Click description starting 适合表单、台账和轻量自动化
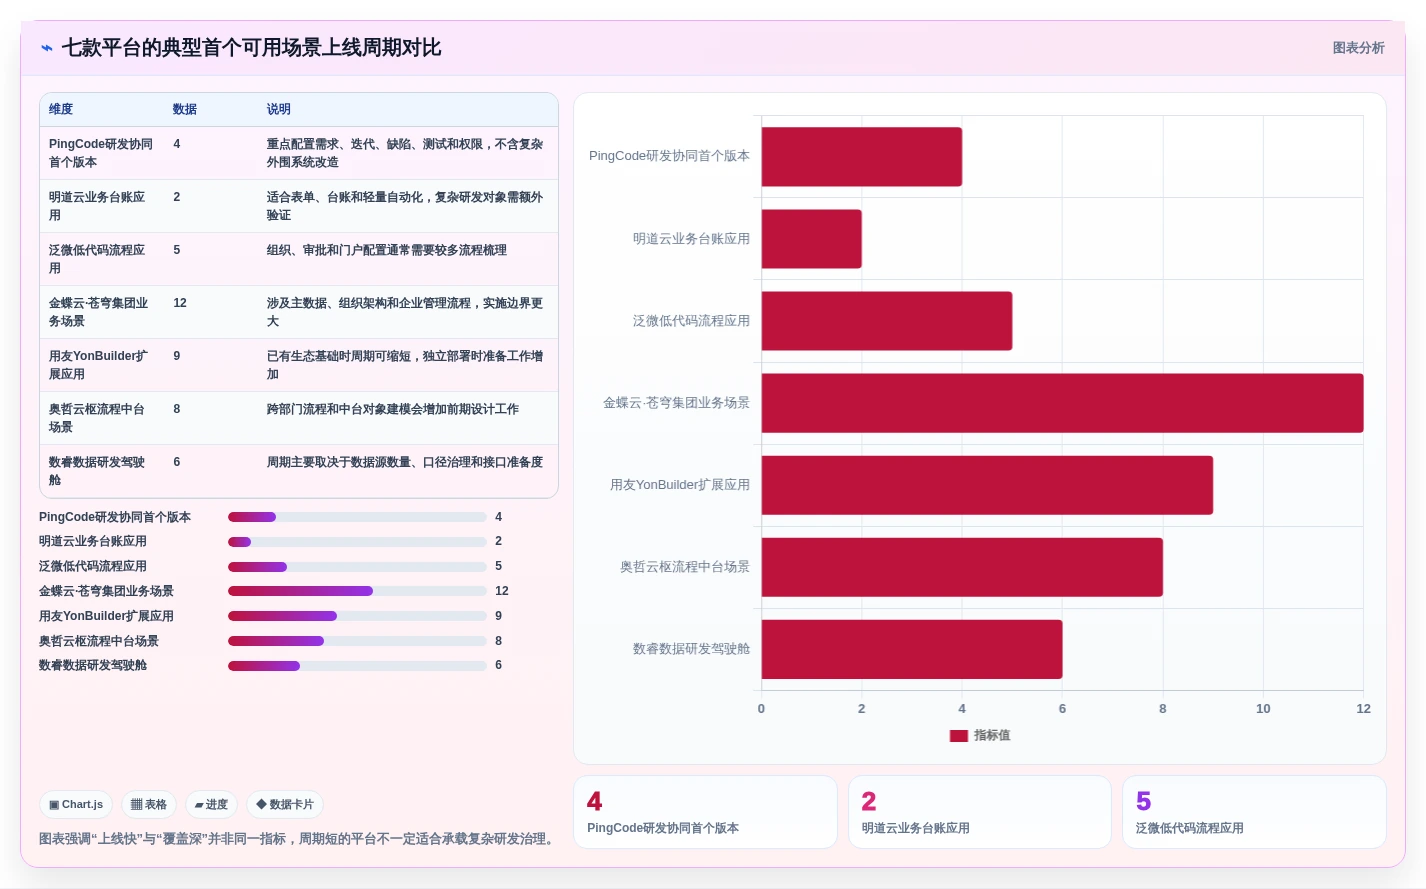 point(404,206)
